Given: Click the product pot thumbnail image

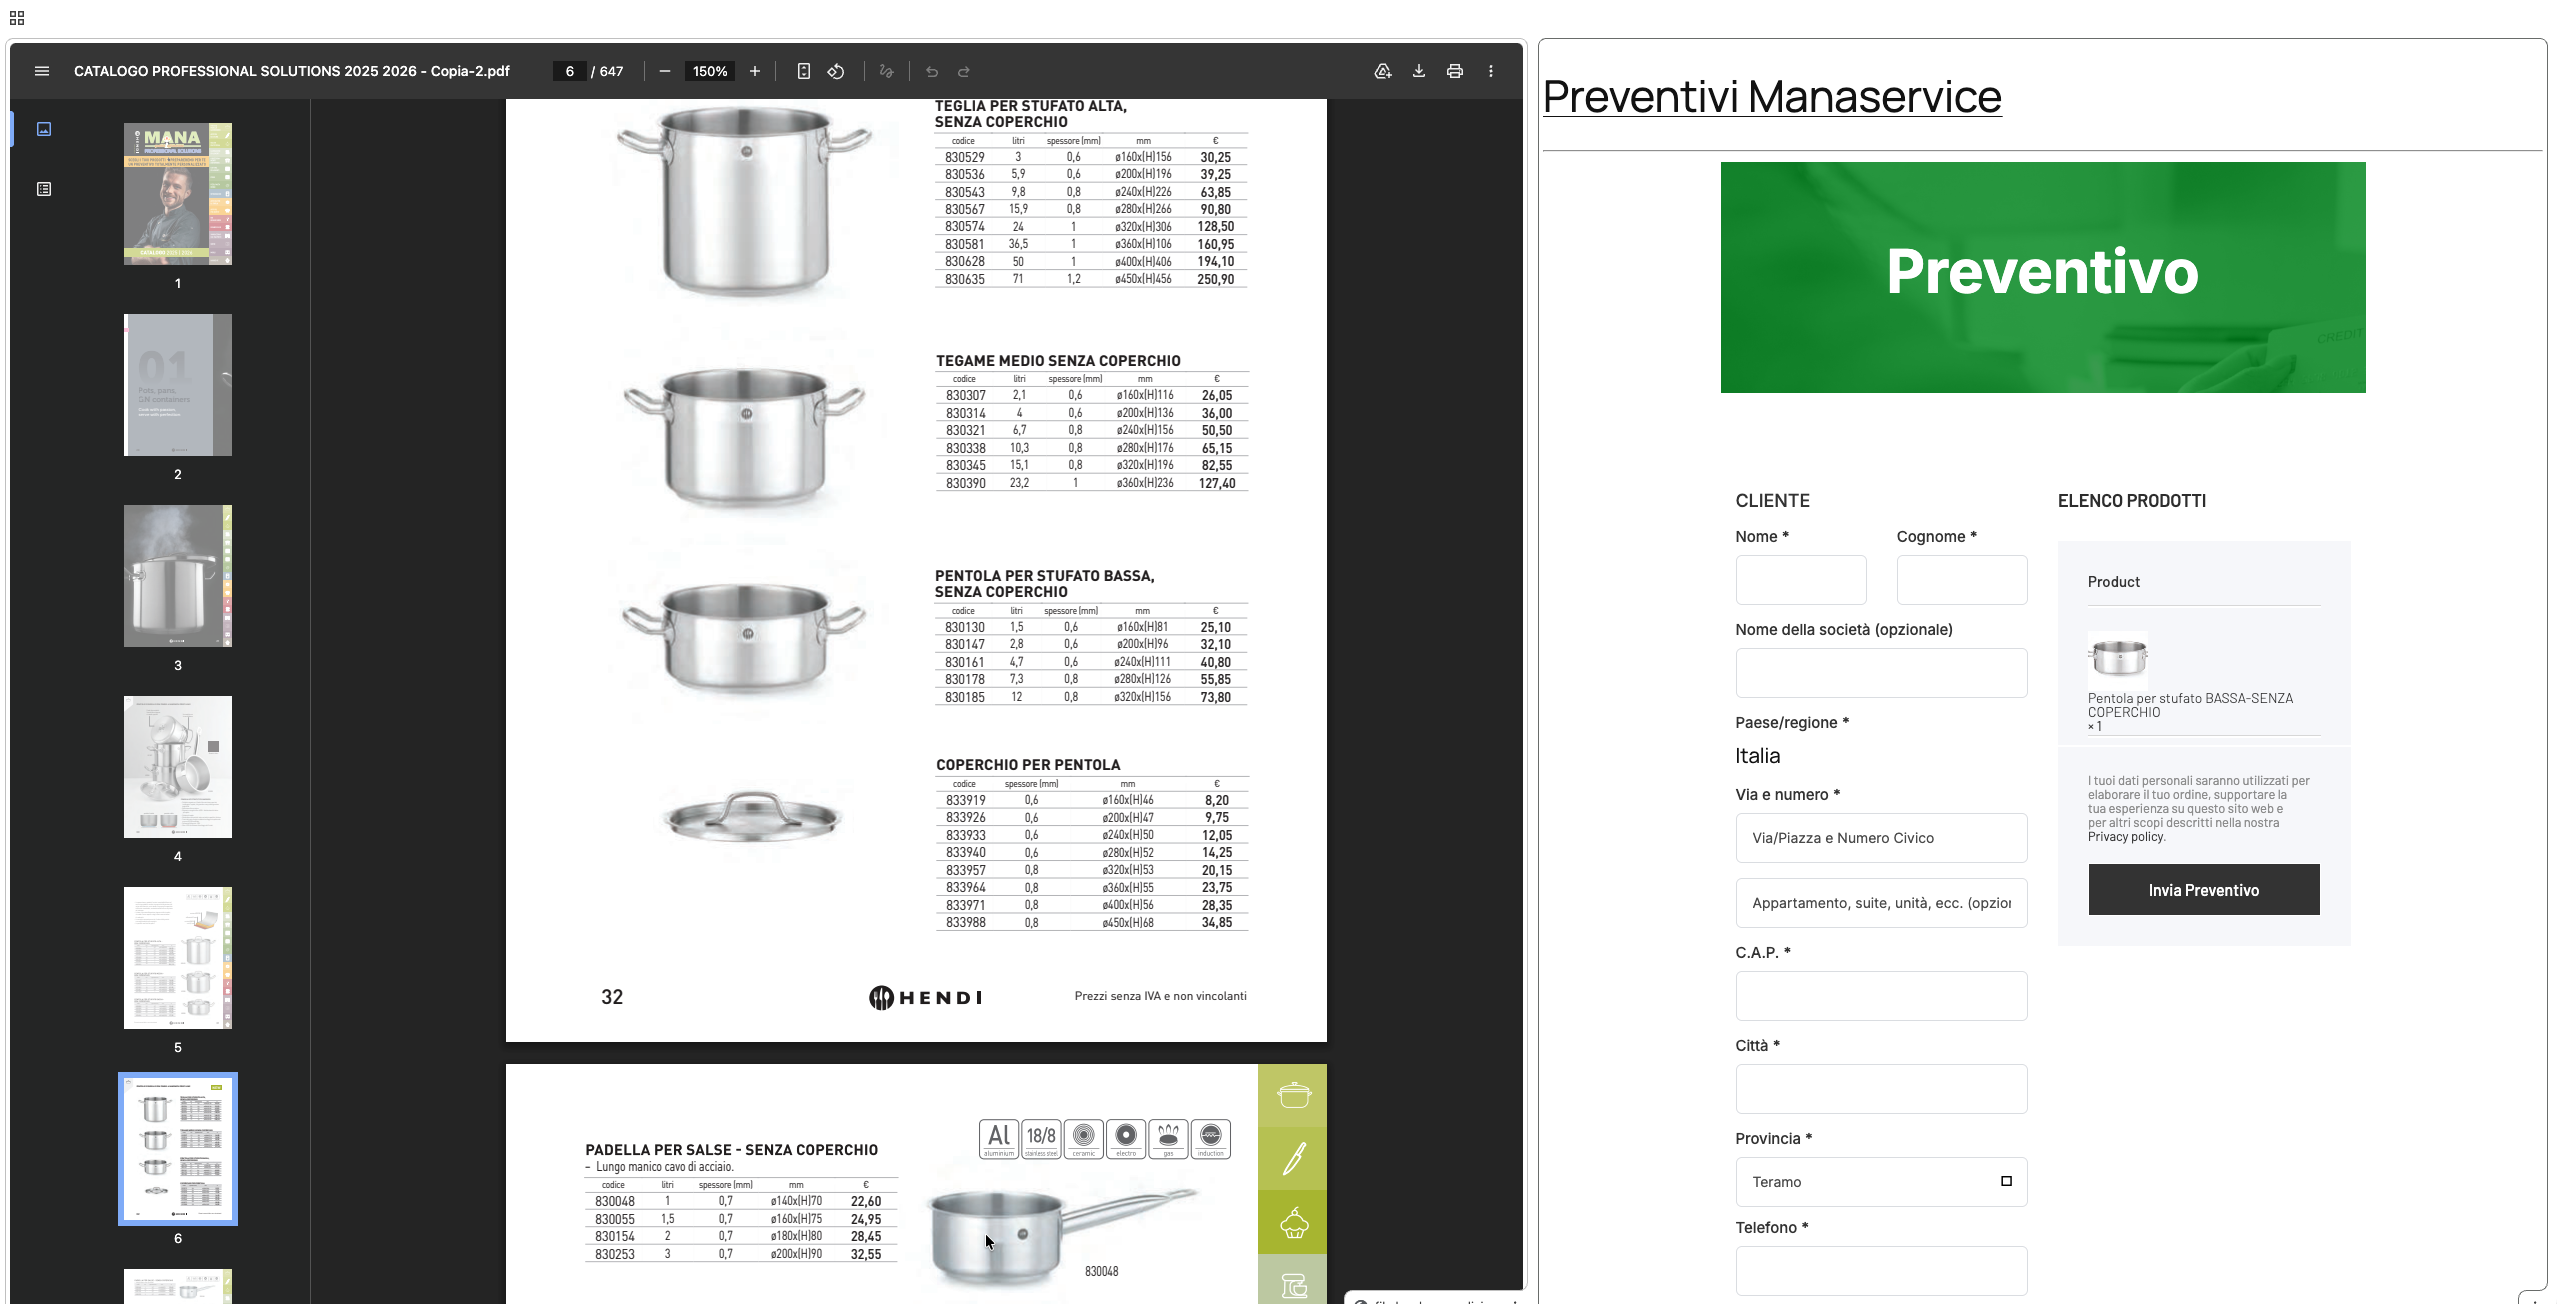Looking at the screenshot, I should click(x=2118, y=658).
